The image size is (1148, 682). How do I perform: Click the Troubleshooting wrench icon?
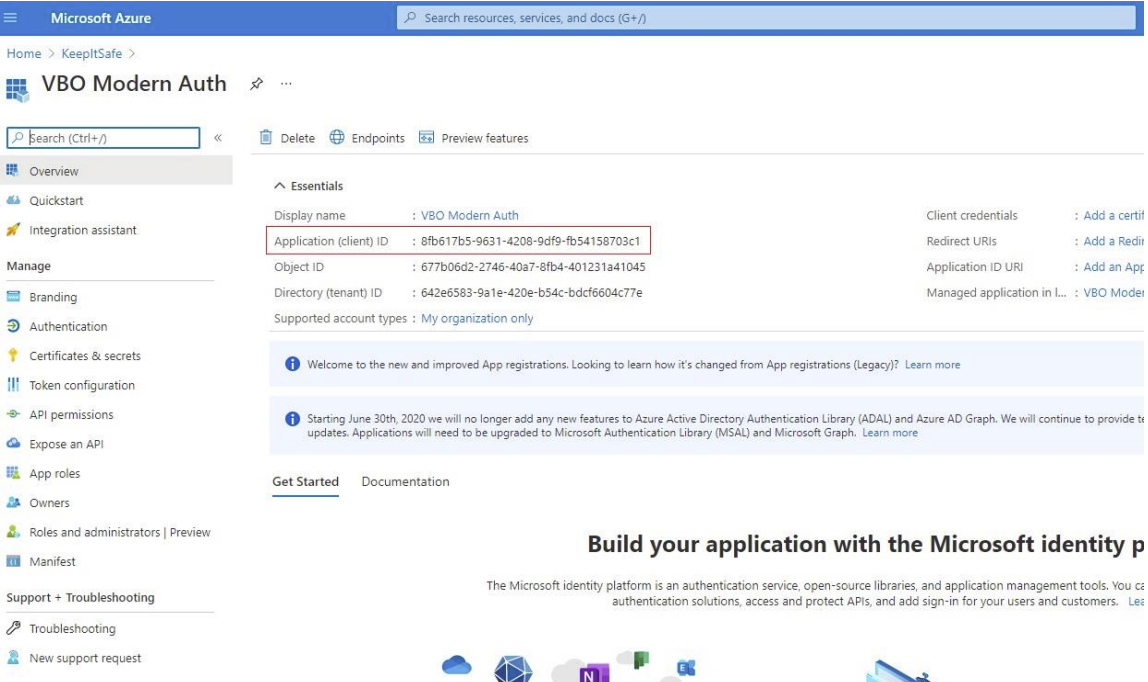coord(13,627)
